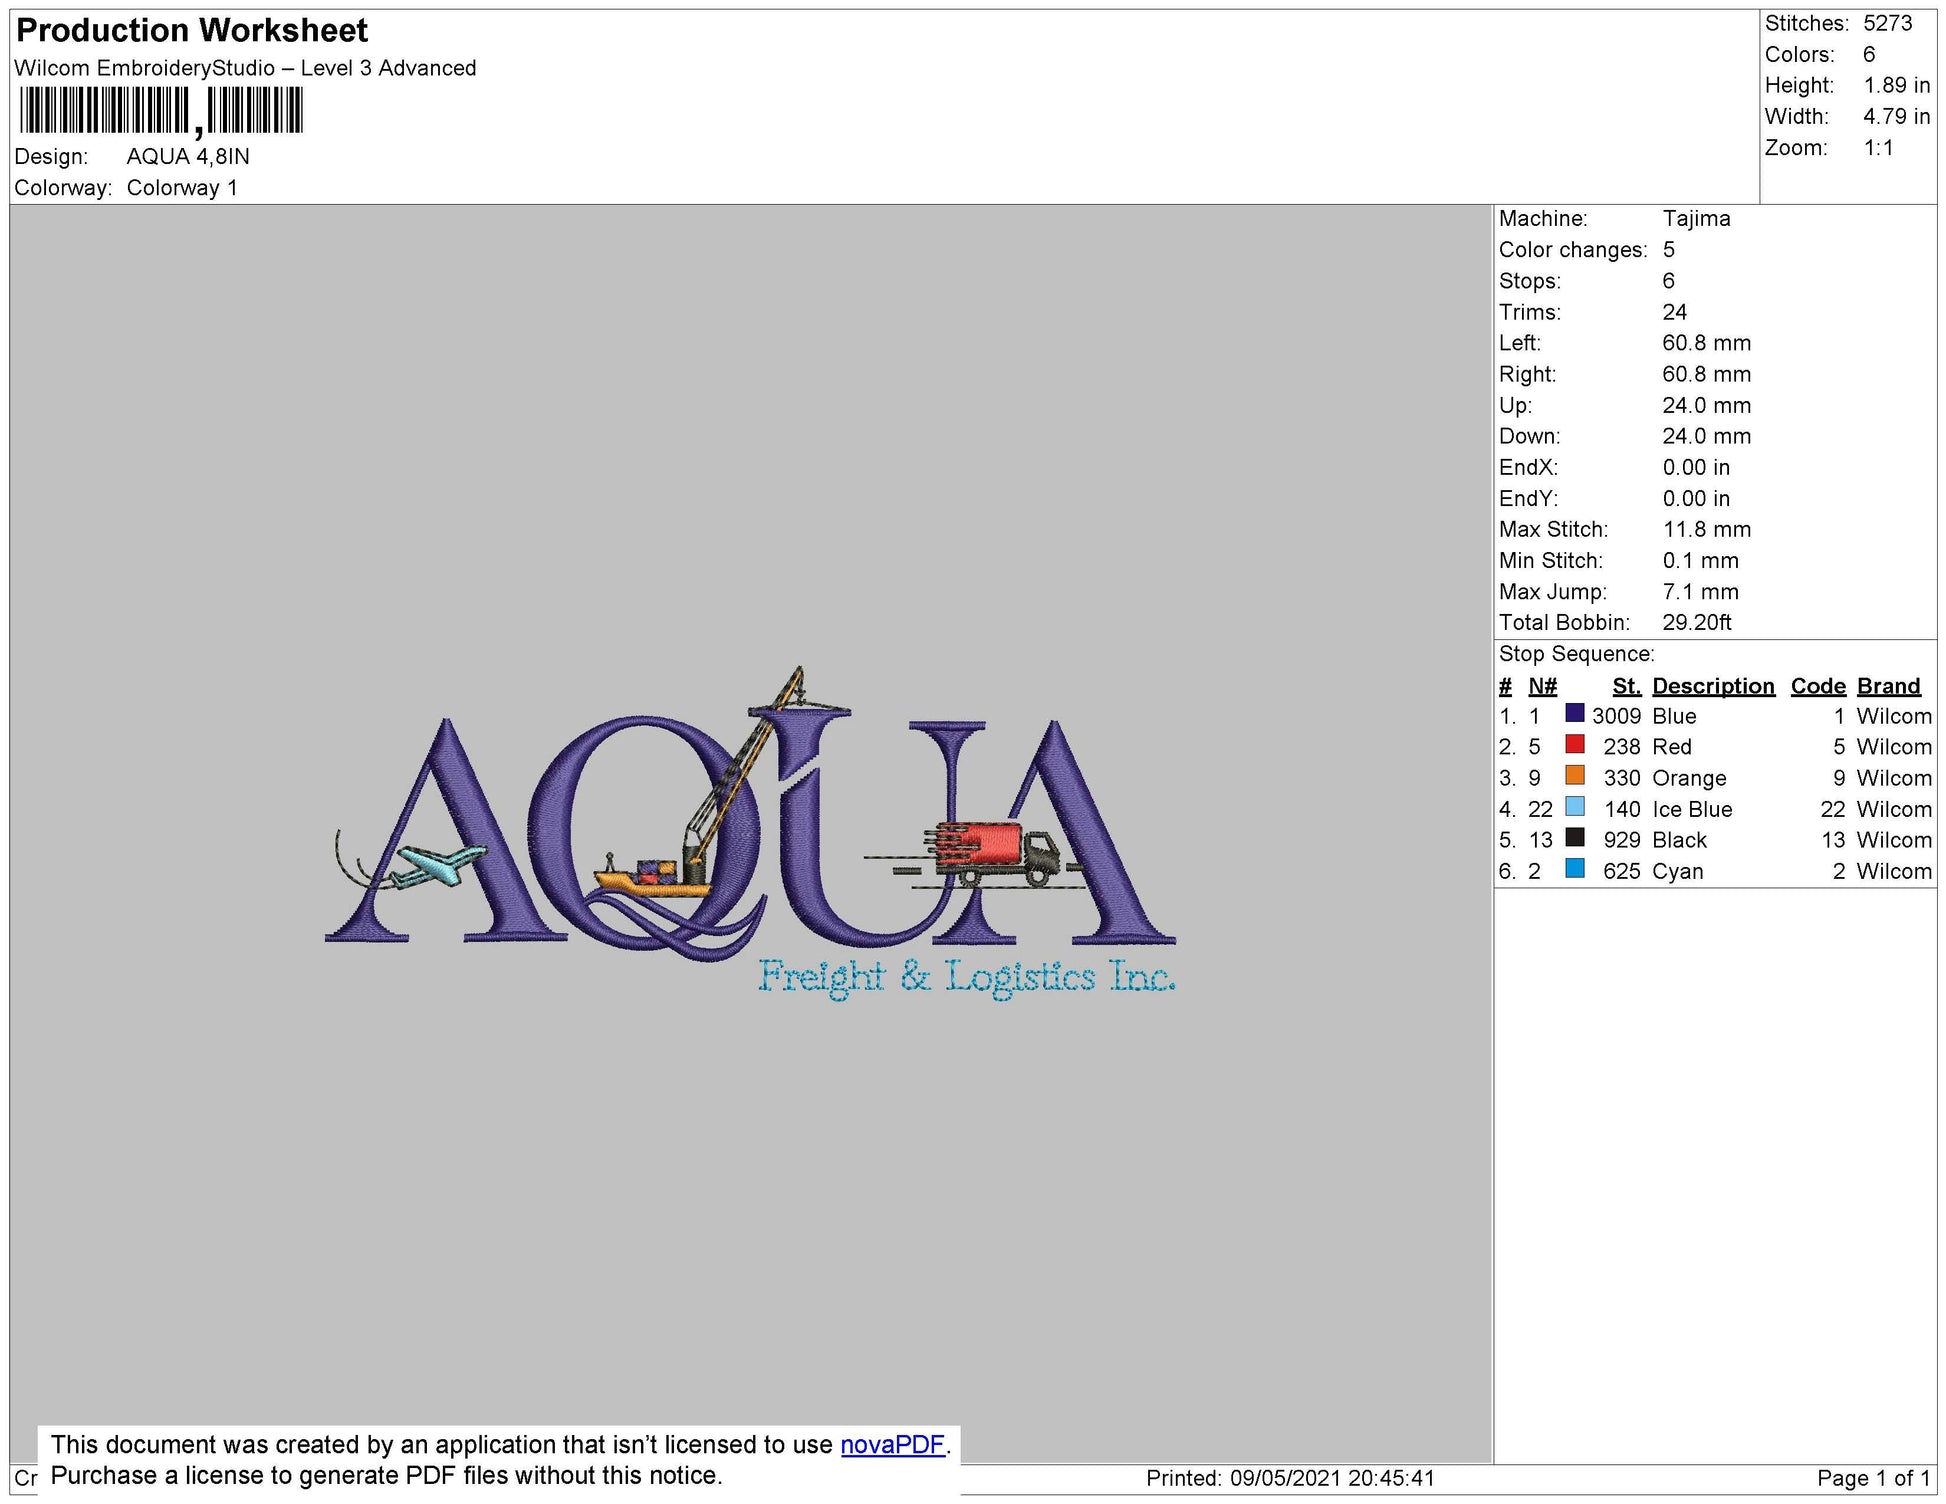This screenshot has height=1504, width=1946.
Task: Click the Page 1 of 1 footer
Action: pos(1873,1478)
